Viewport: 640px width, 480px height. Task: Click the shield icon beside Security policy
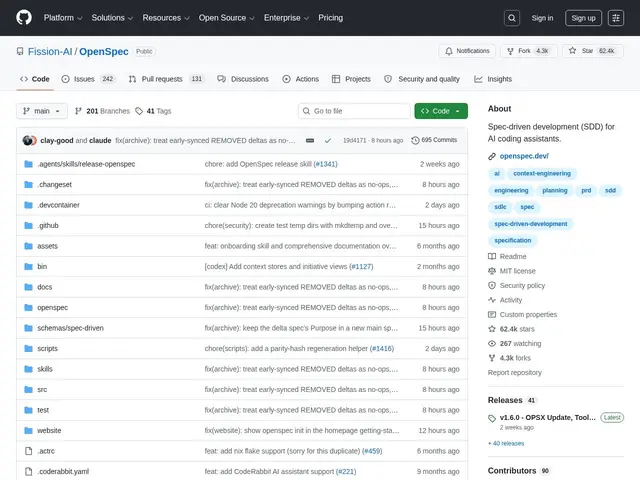click(x=492, y=285)
